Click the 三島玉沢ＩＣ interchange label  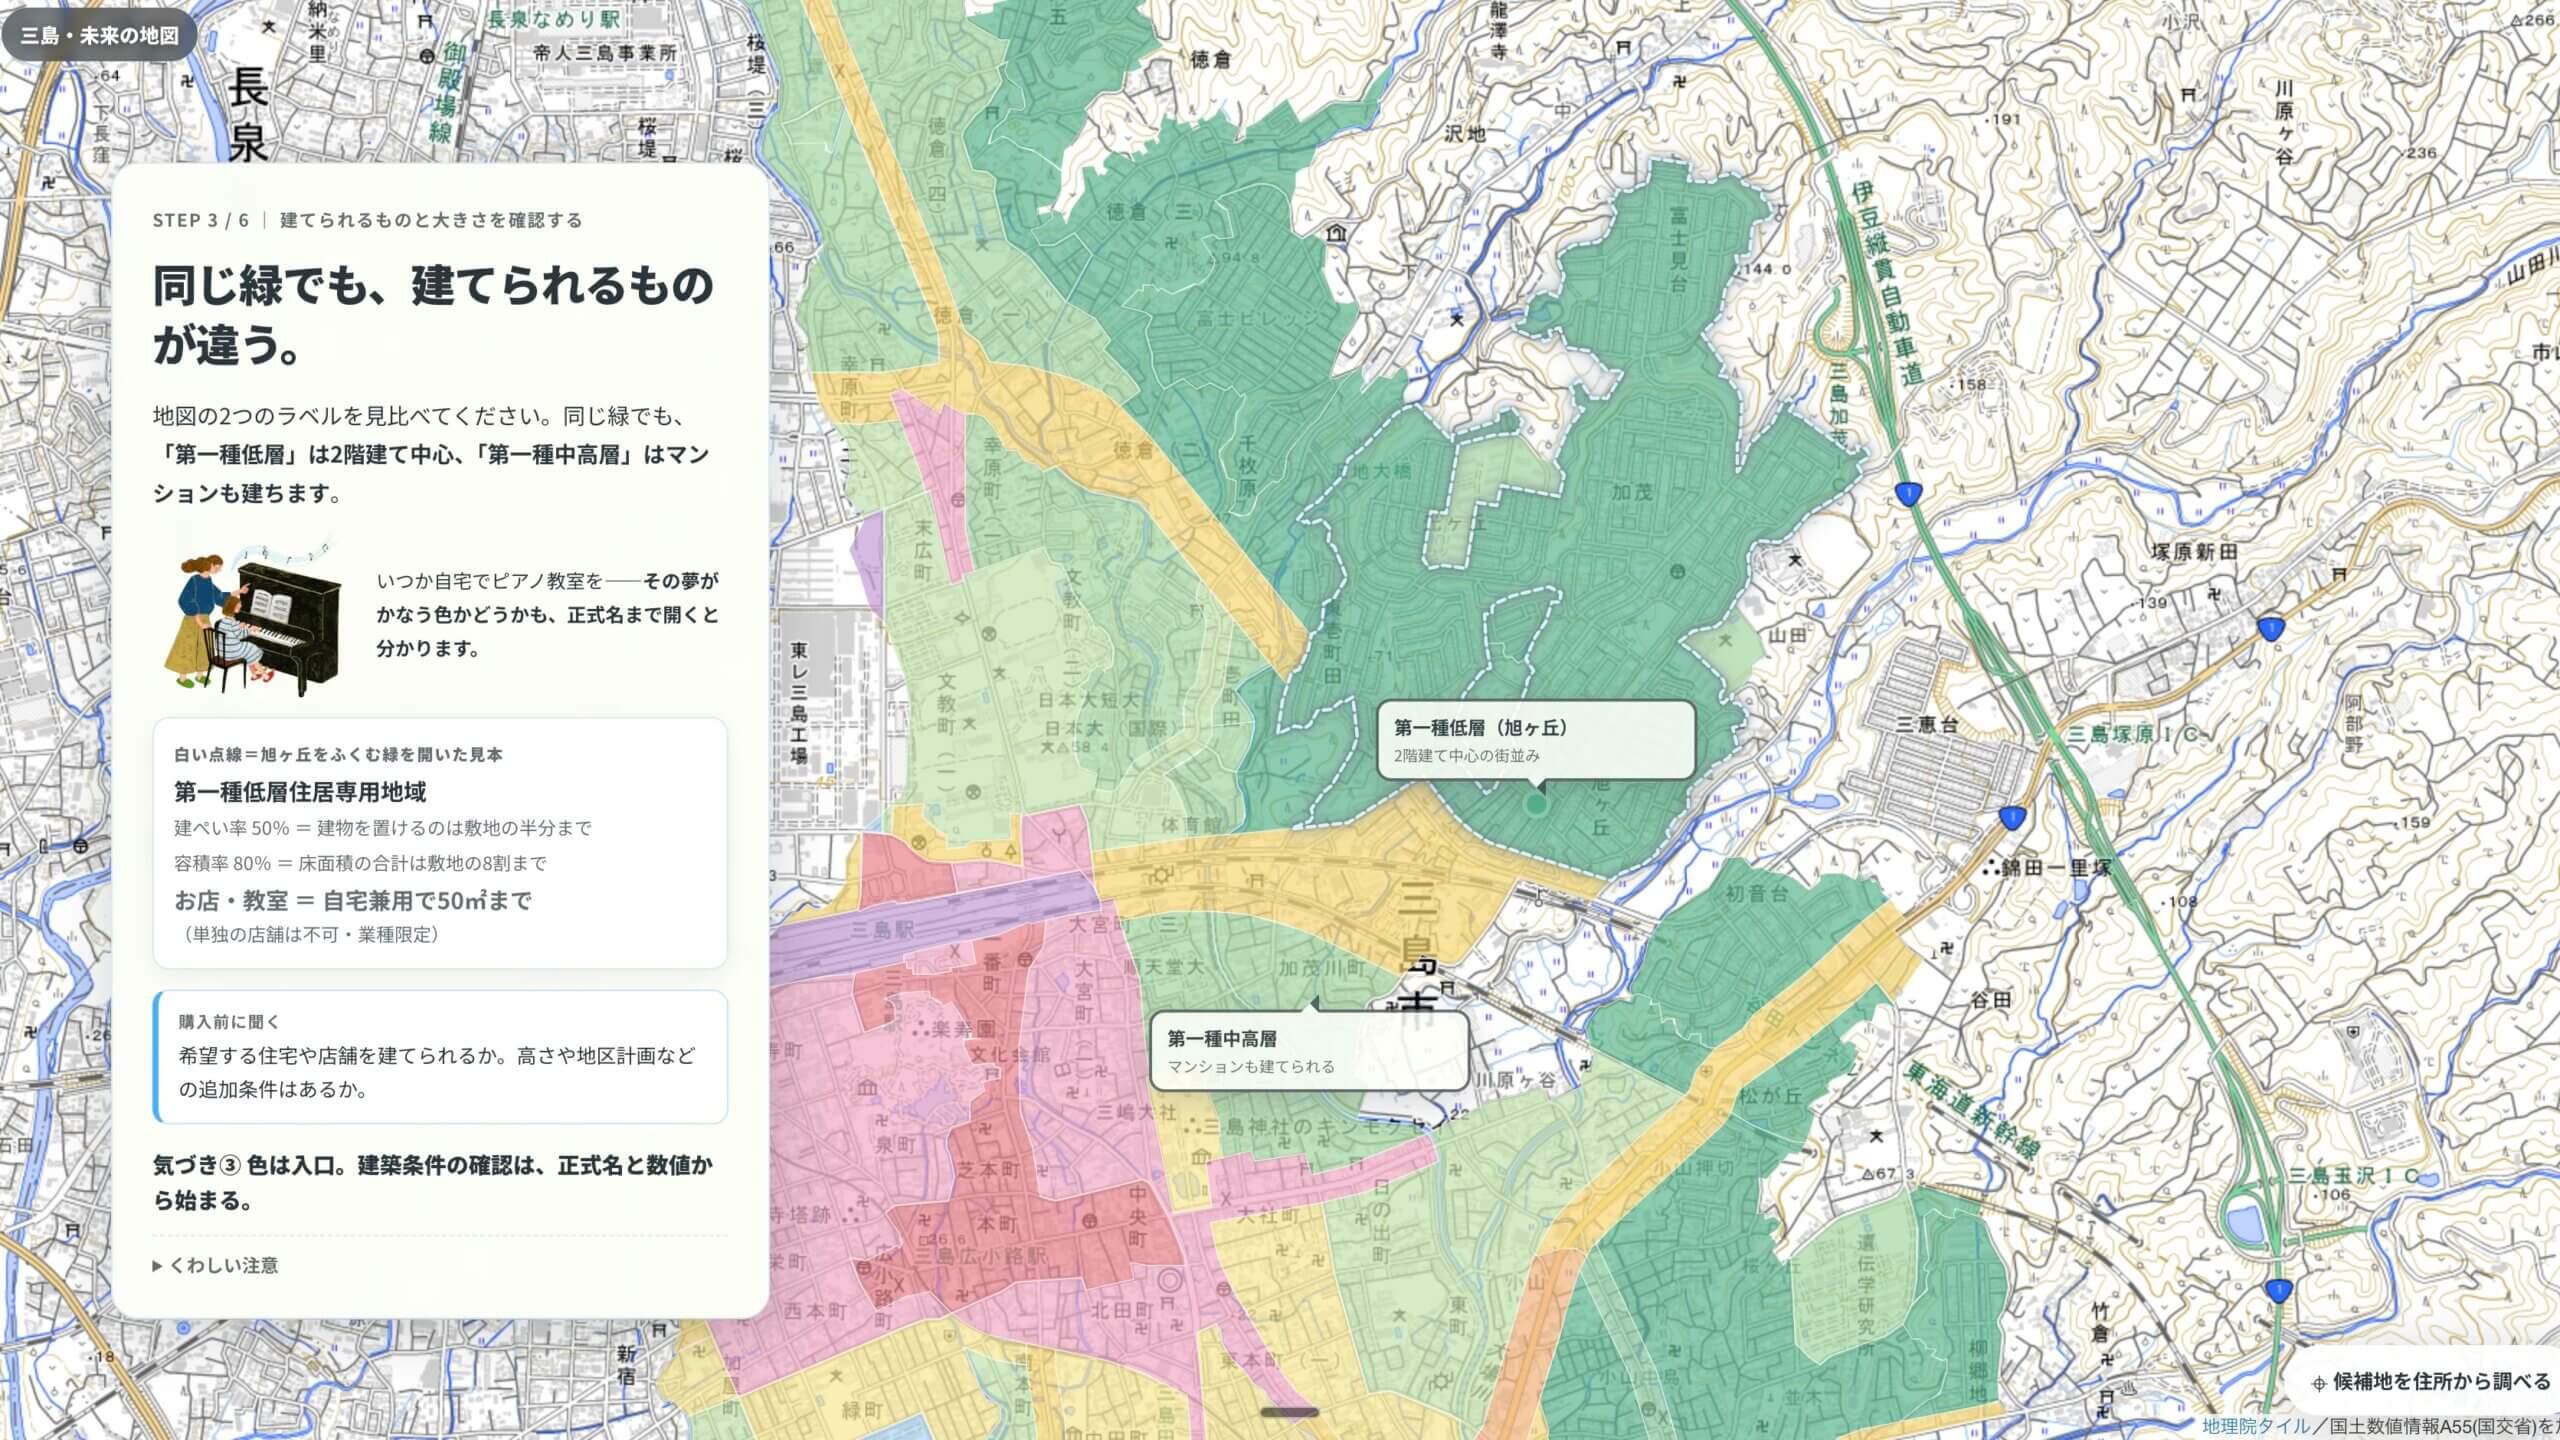(2353, 1177)
